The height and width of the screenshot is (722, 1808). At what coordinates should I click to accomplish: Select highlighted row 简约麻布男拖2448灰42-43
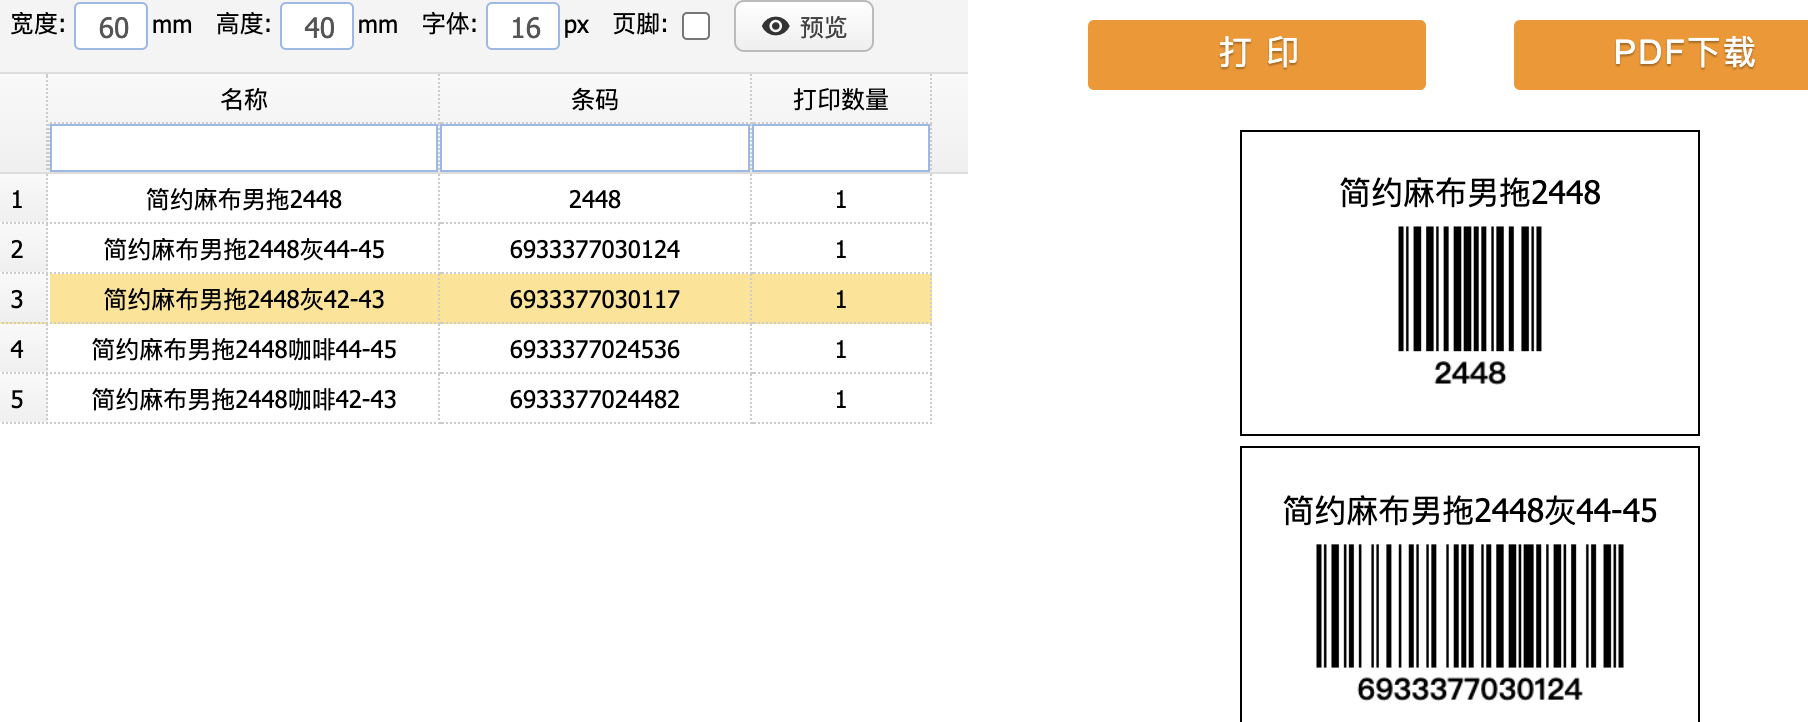pos(244,299)
